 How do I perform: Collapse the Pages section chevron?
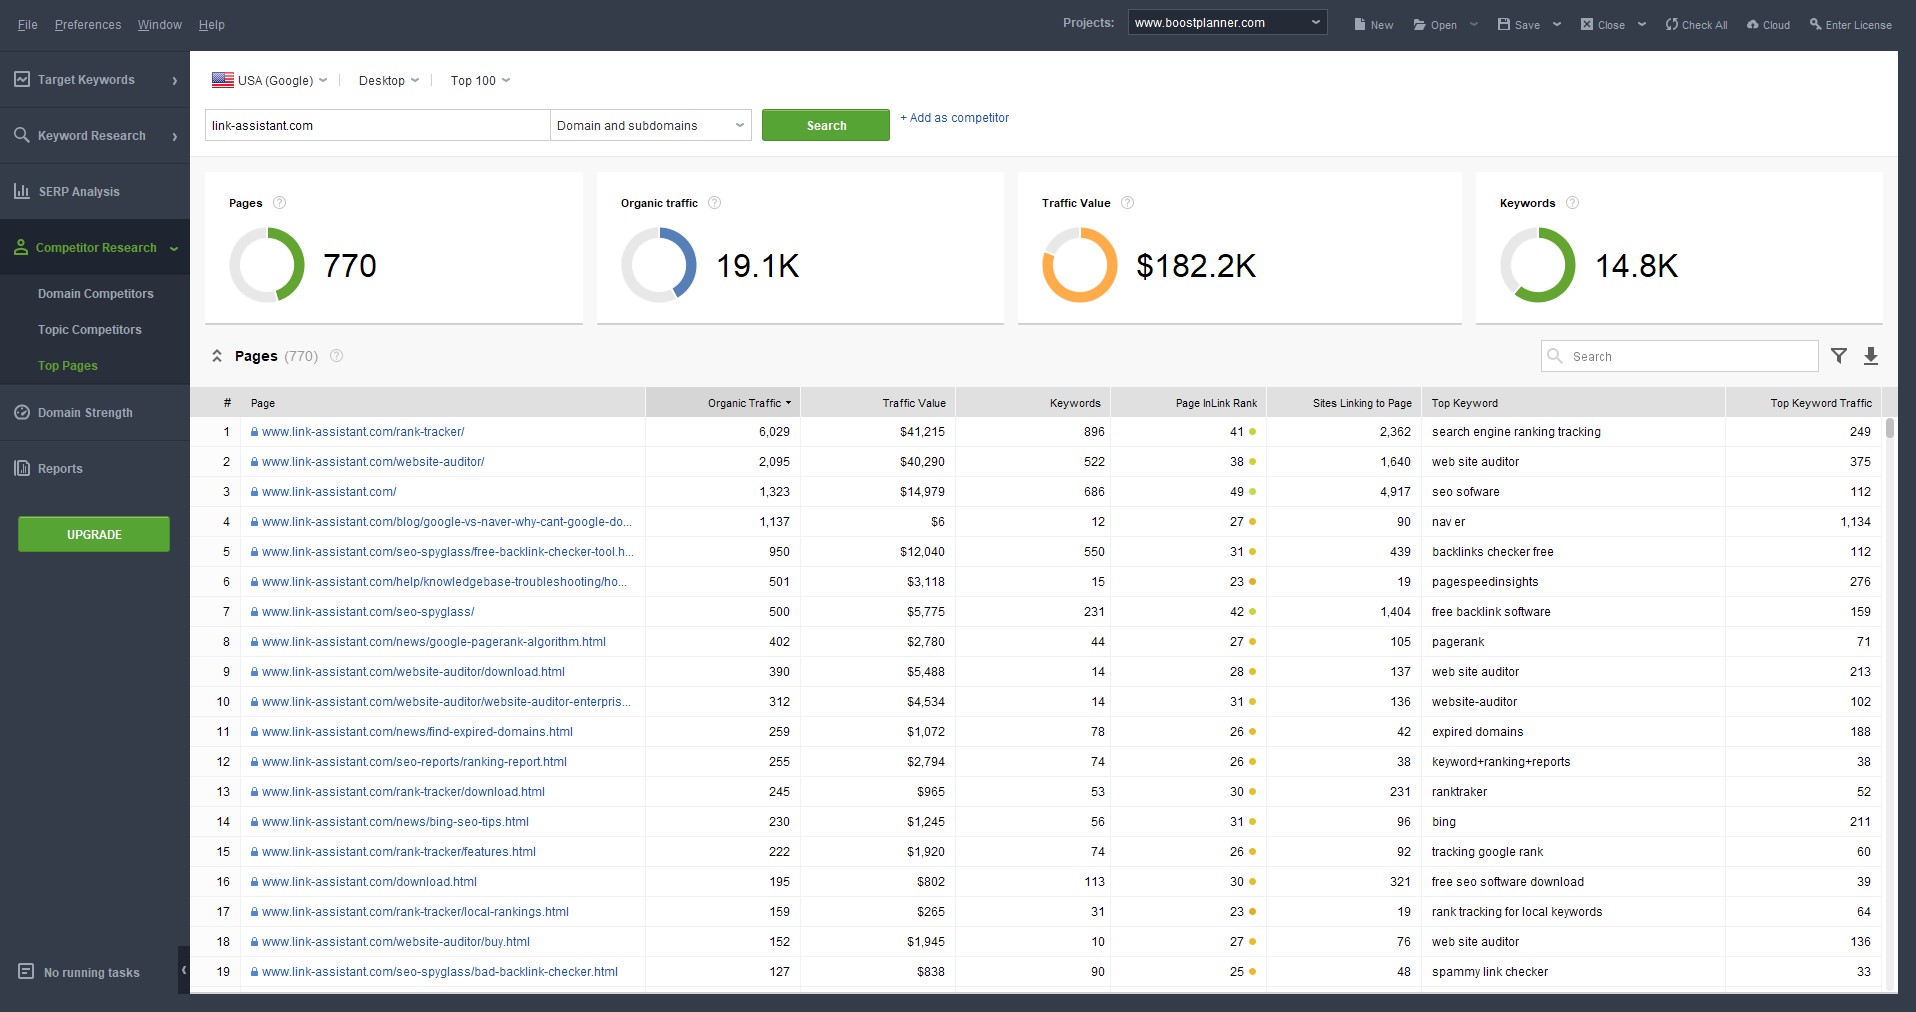(x=217, y=355)
